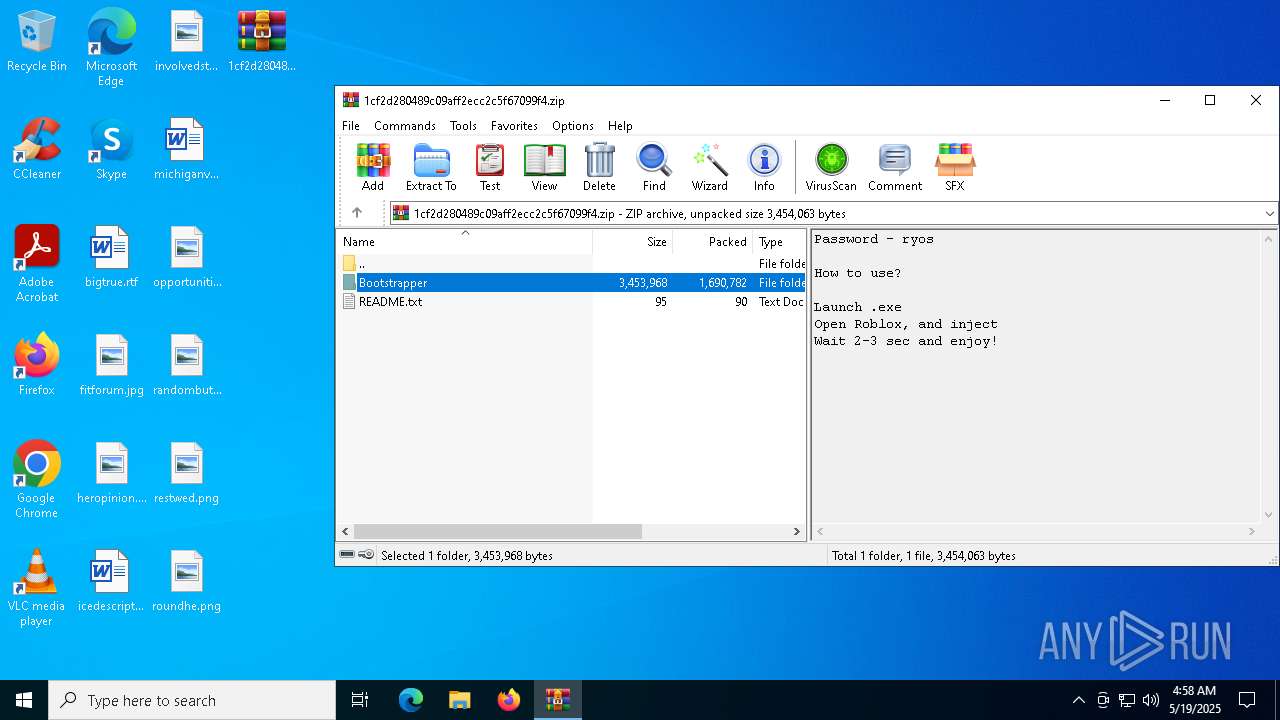Open the Help menu
Screen dimensions: 1280x720
[x=620, y=126]
